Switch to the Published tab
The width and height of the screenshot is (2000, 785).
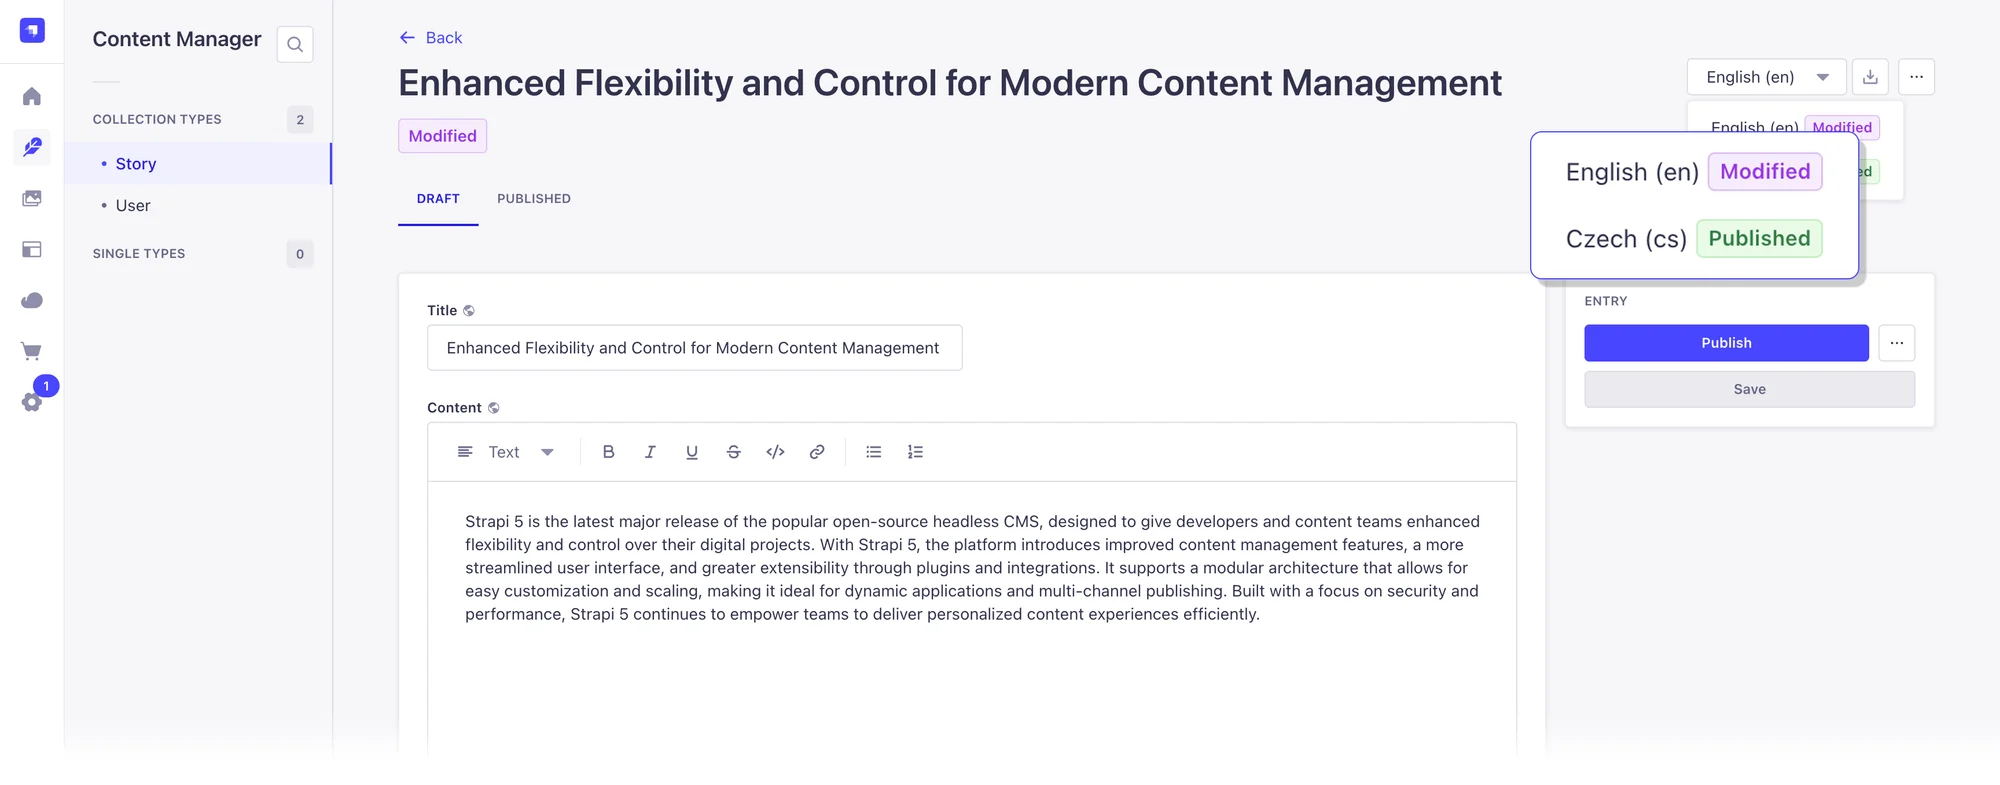click(x=534, y=199)
